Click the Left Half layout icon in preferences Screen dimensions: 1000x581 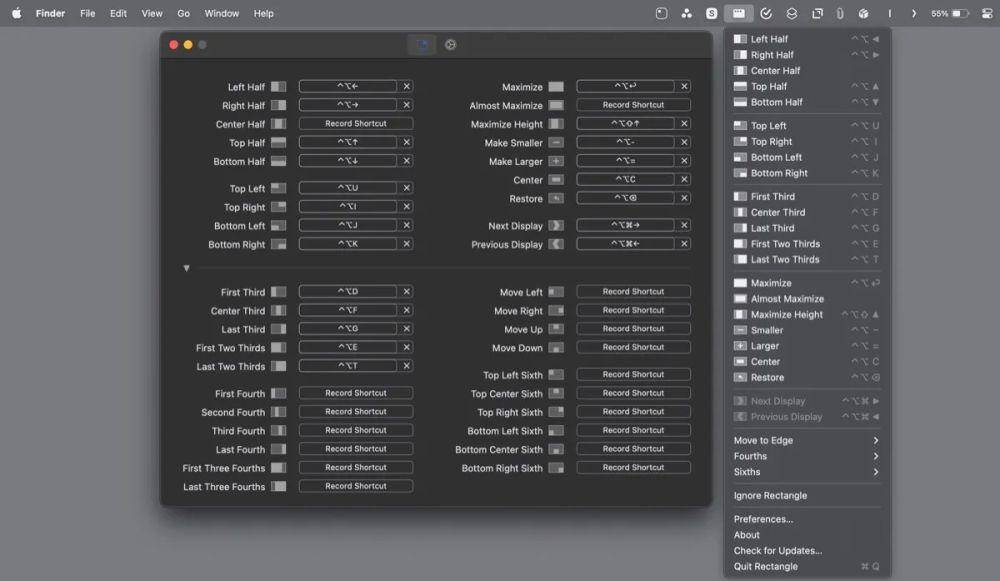[279, 87]
